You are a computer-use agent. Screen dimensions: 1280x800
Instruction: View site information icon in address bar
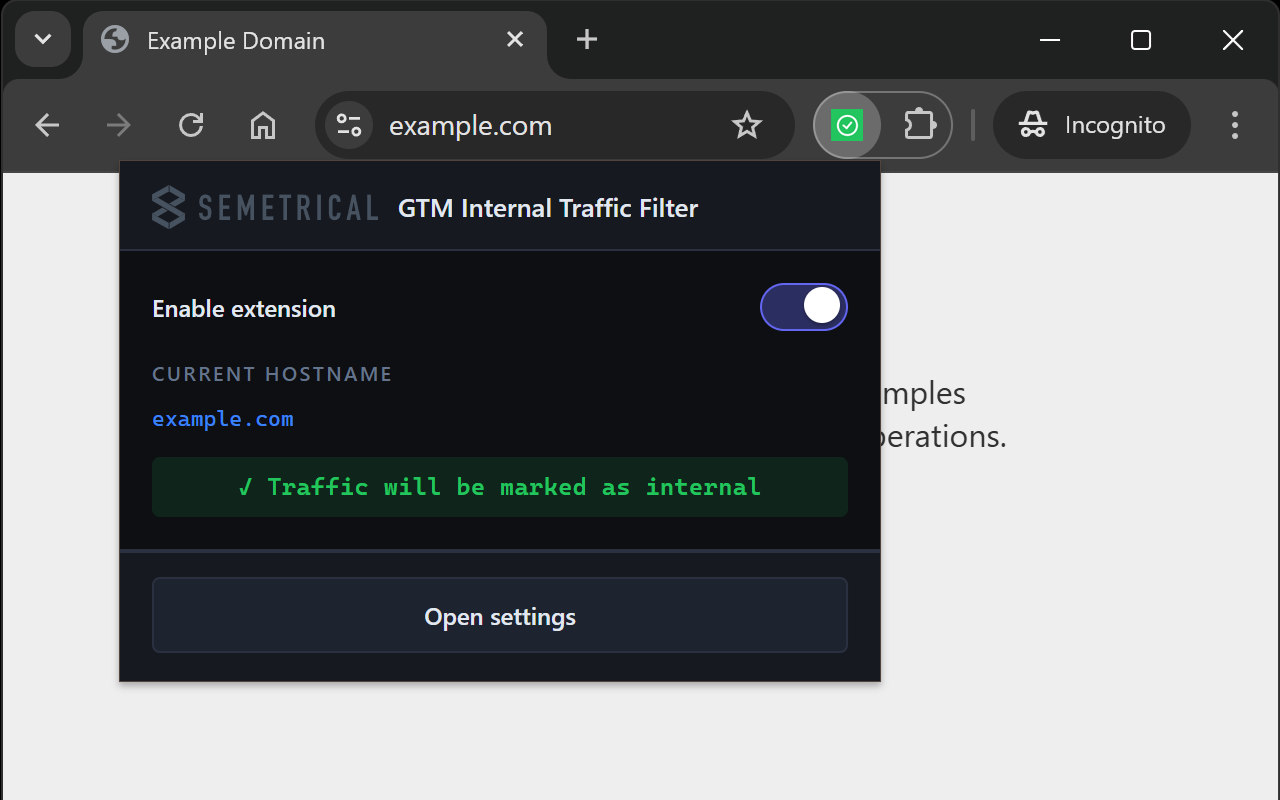point(349,125)
